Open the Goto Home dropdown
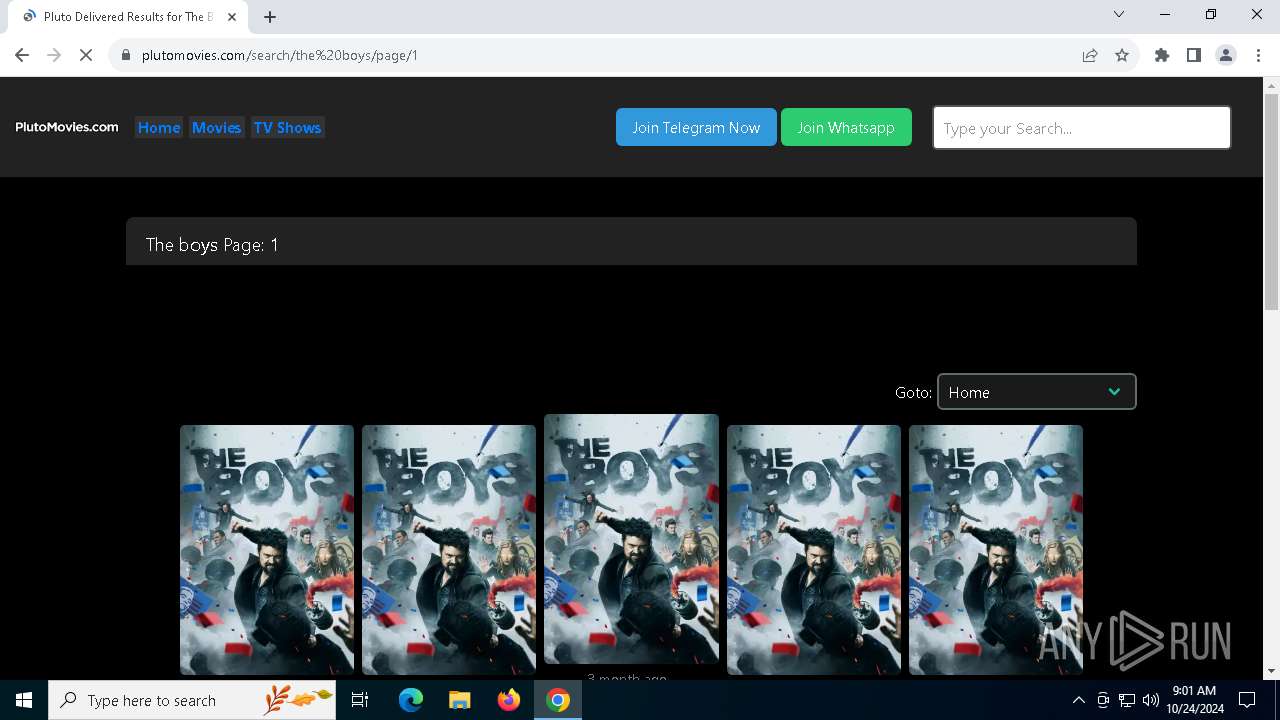The image size is (1280, 720). pos(1036,392)
